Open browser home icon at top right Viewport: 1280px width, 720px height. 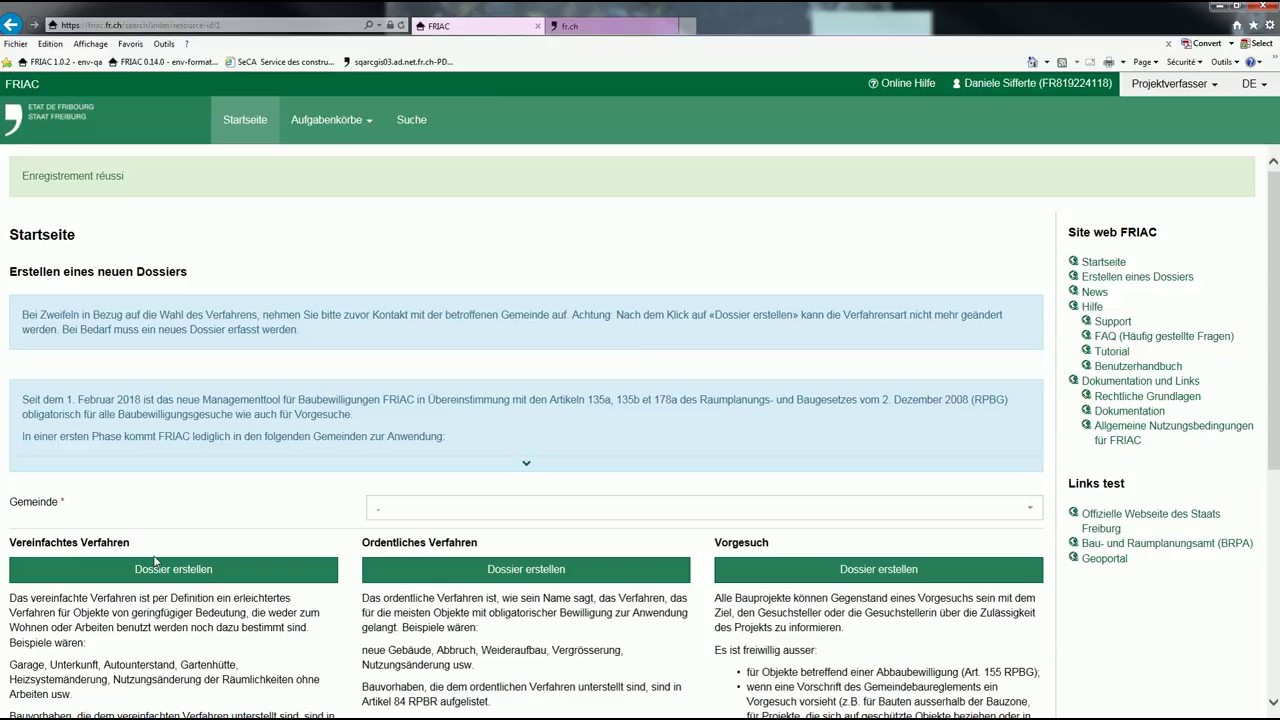pos(1237,25)
